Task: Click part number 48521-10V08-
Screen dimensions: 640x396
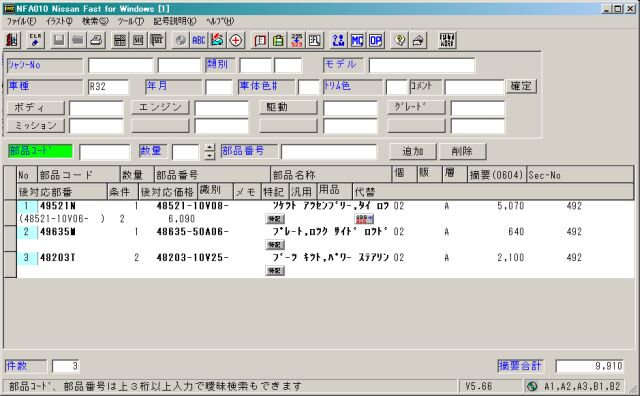Action: click(x=193, y=206)
